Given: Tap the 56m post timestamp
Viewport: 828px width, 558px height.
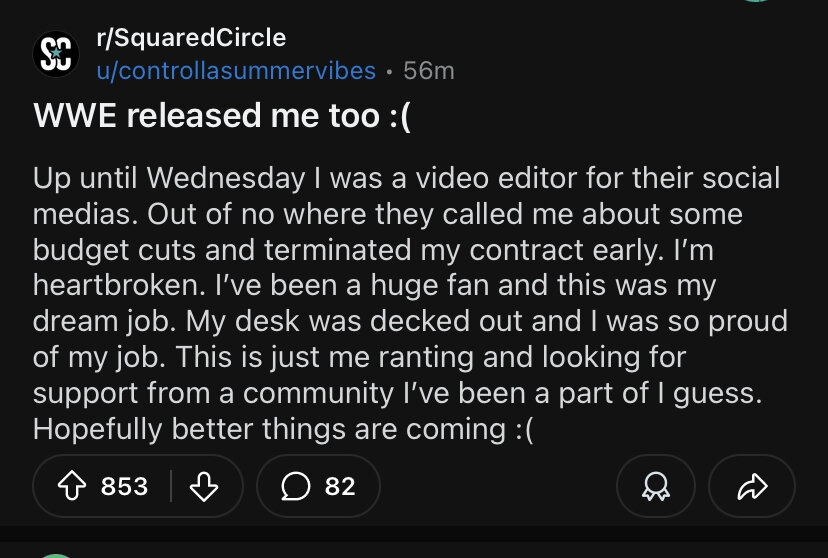Looking at the screenshot, I should (x=428, y=71).
